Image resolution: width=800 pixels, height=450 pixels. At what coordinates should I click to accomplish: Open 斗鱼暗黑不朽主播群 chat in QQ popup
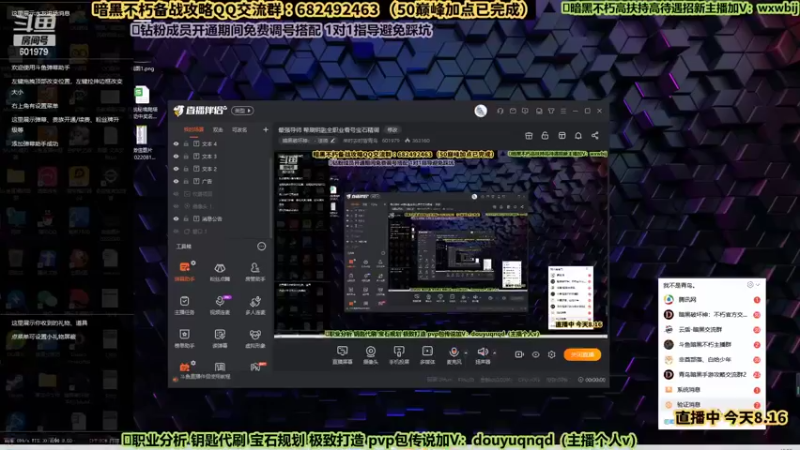(712, 344)
